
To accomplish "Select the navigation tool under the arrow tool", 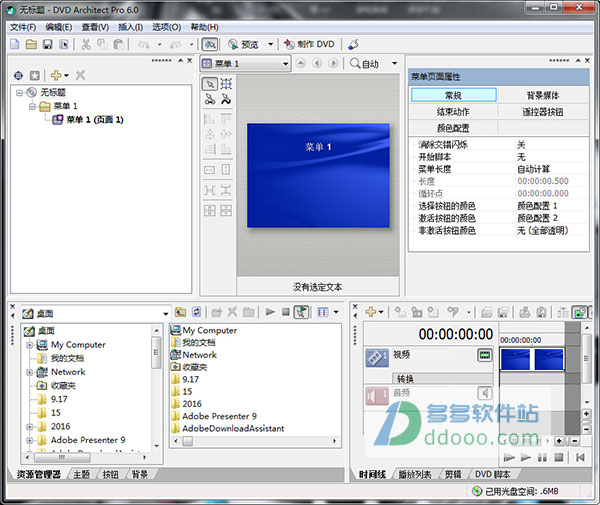I will point(210,99).
